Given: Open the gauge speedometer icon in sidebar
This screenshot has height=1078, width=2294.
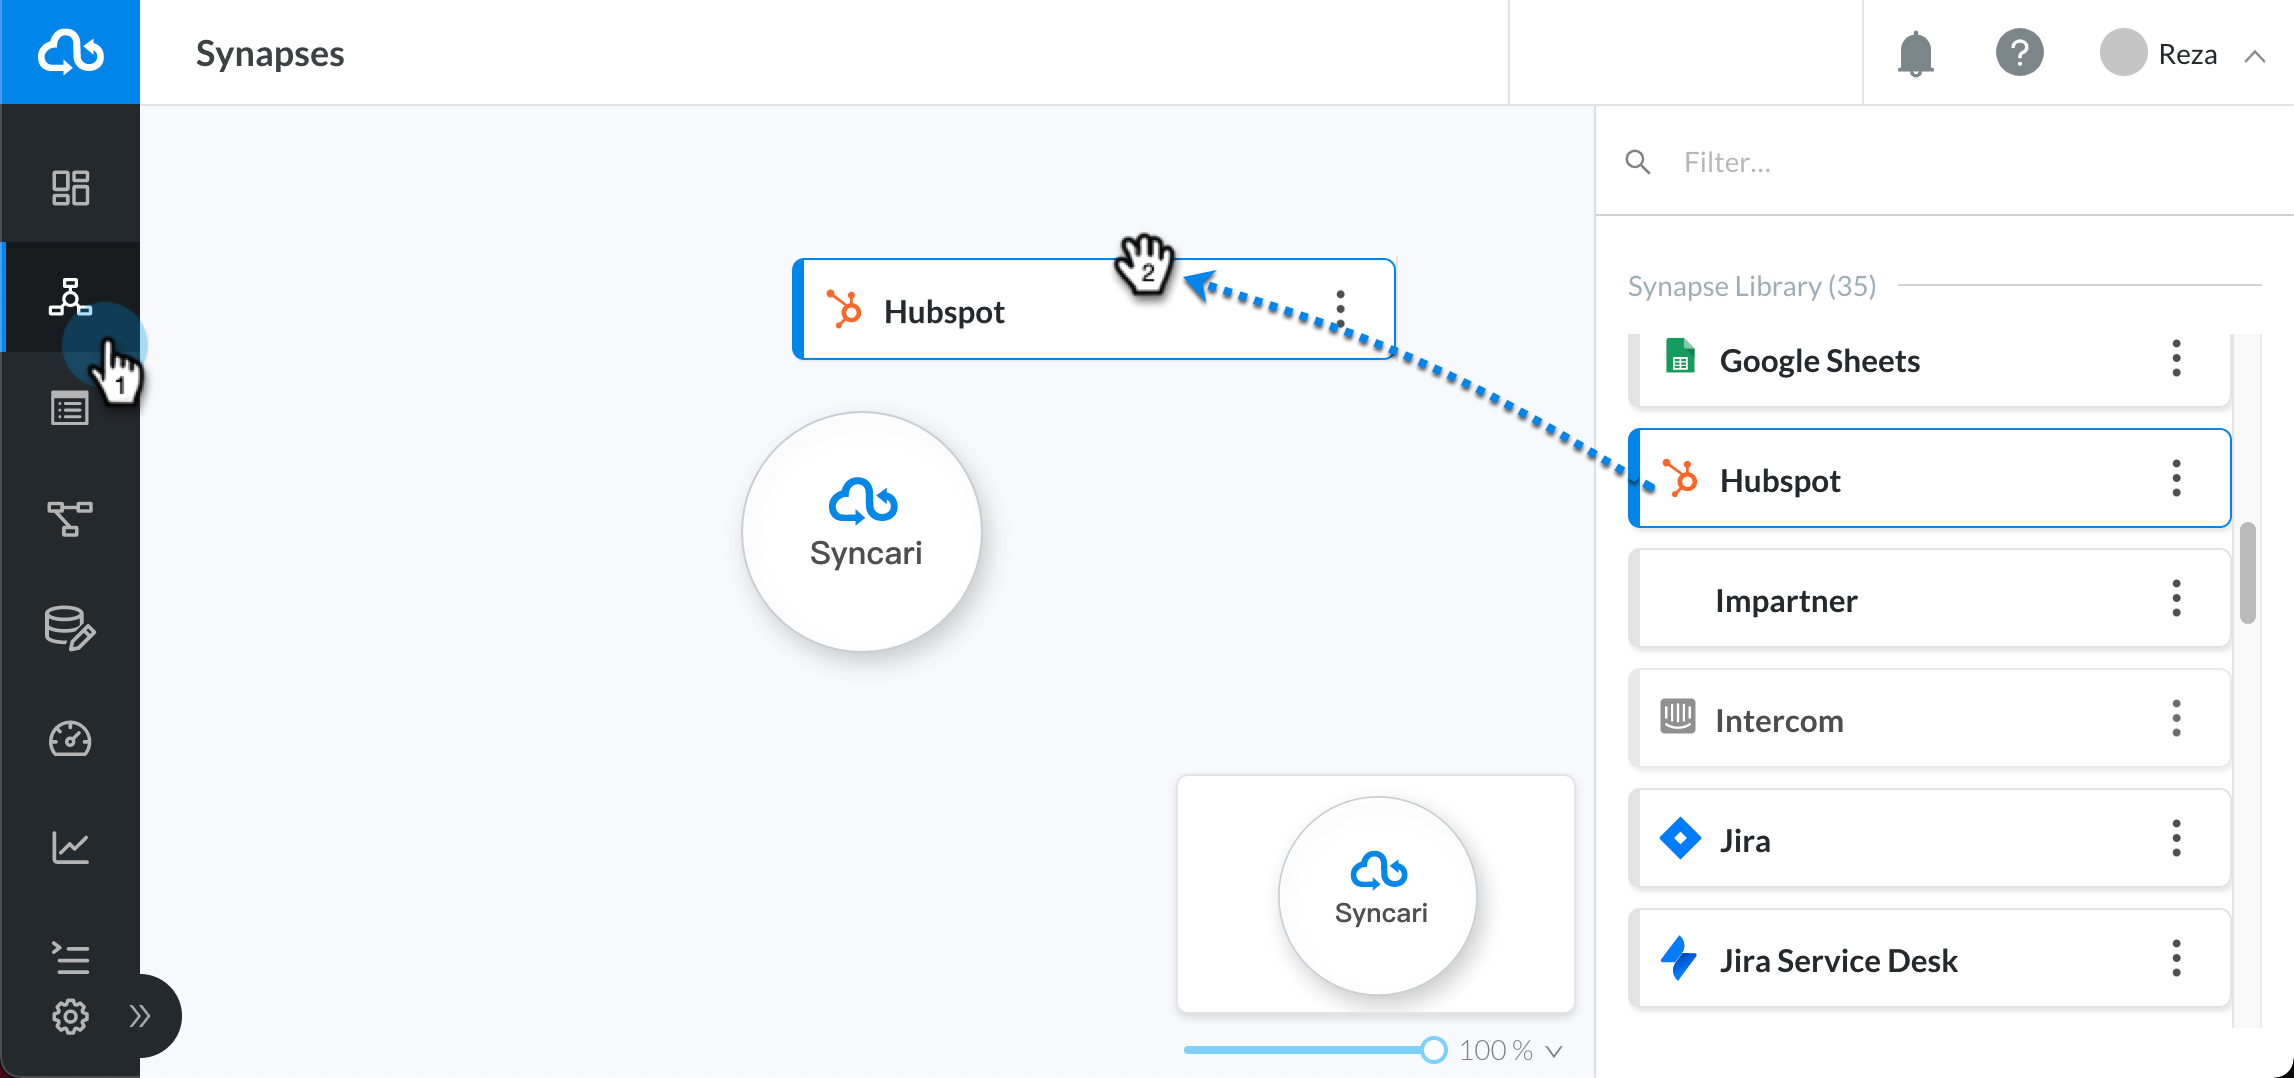Looking at the screenshot, I should (x=70, y=738).
